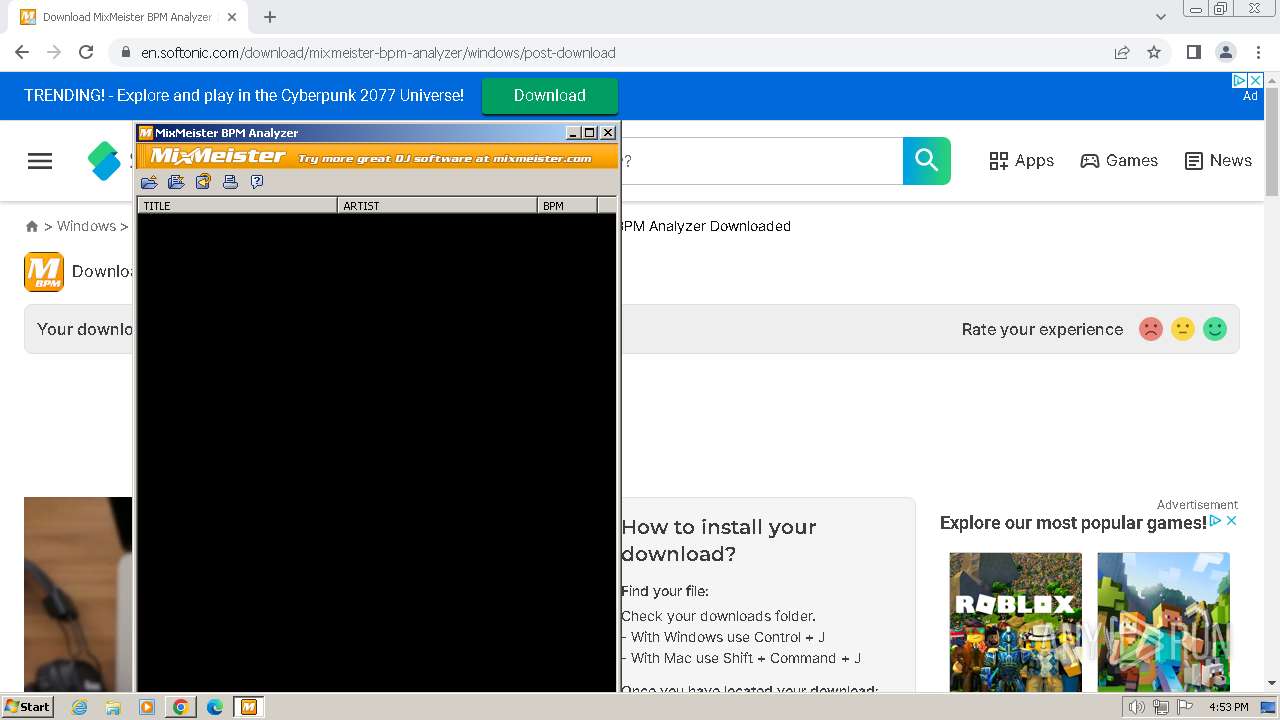Rate experience with yellow neutral face
Image resolution: width=1280 pixels, height=720 pixels.
(x=1183, y=329)
